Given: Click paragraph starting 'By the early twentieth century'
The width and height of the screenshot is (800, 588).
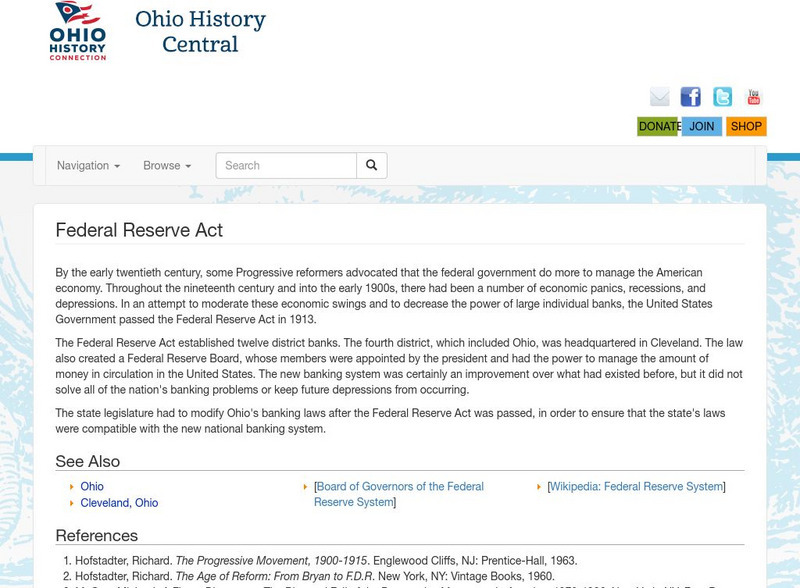Looking at the screenshot, I should click(384, 296).
